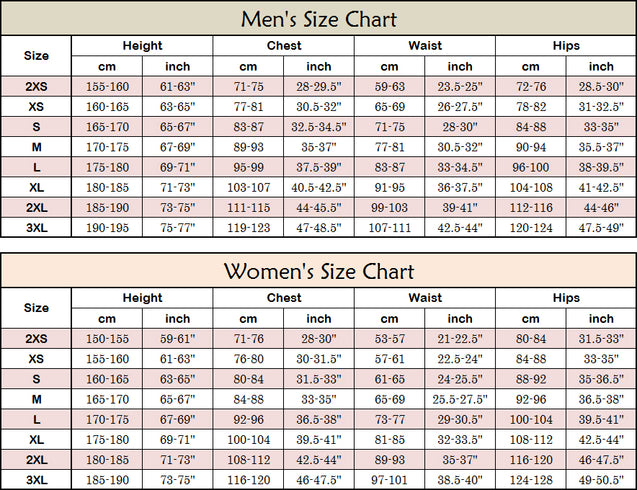Click the "Men's Size Chart" title

click(318, 19)
